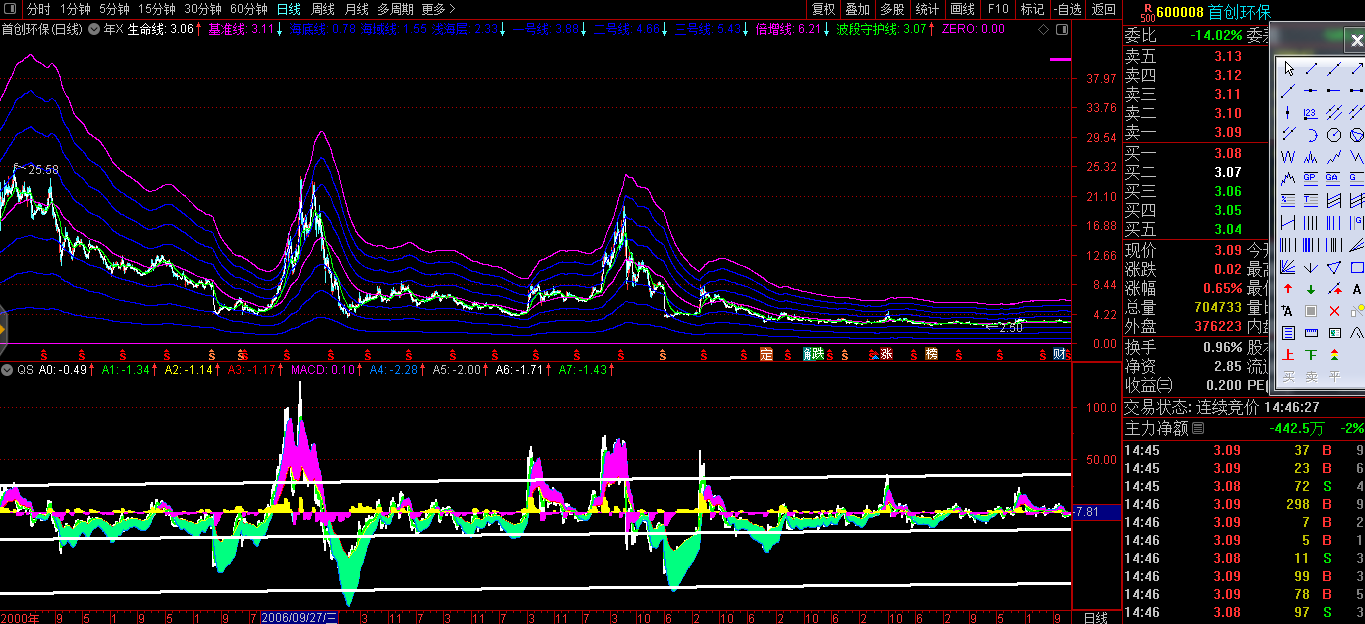Click the 统计 statistics button
Screen dimensions: 1365x624
pos(927,9)
